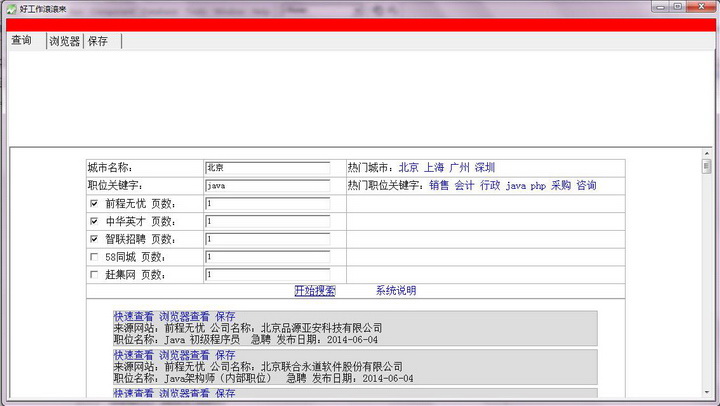This screenshot has height=406, width=720.
Task: Disable the 中华英才 source checkbox
Action: pyautogui.click(x=94, y=221)
